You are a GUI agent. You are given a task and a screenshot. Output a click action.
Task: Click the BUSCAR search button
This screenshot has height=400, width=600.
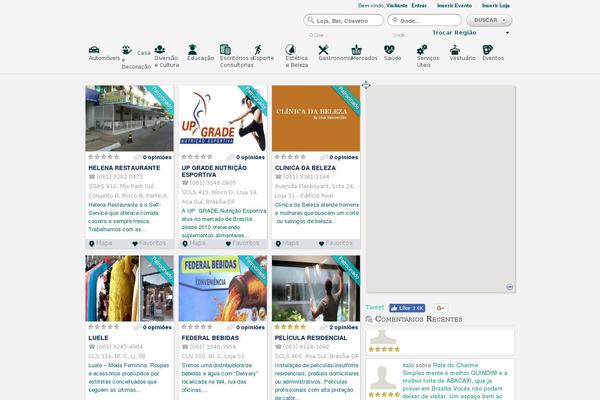point(489,20)
